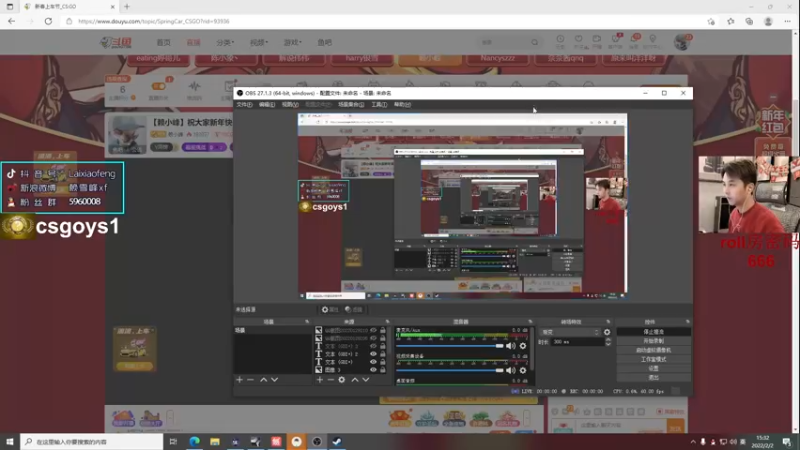
Task: Open Microsoft Edge from the taskbar
Action: (194, 442)
